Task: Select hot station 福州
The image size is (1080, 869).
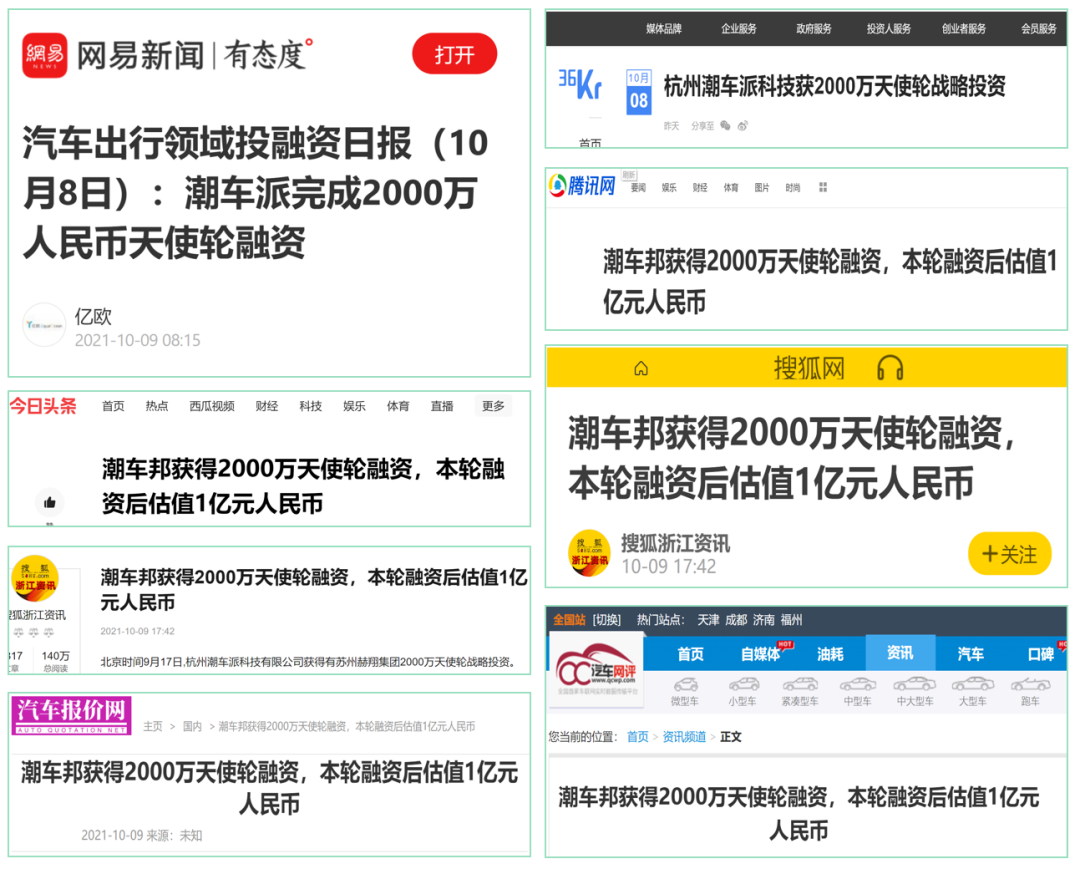Action: click(791, 620)
